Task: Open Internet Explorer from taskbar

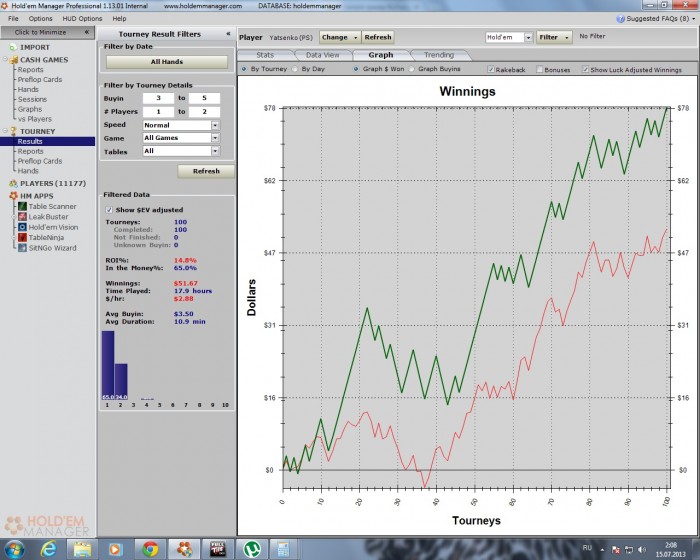Action: (x=48, y=549)
